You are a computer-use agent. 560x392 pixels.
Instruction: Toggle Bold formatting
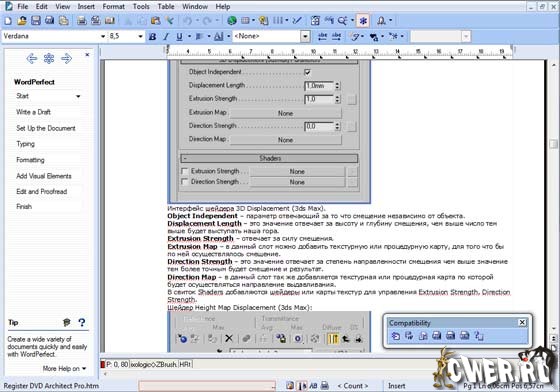coord(152,36)
